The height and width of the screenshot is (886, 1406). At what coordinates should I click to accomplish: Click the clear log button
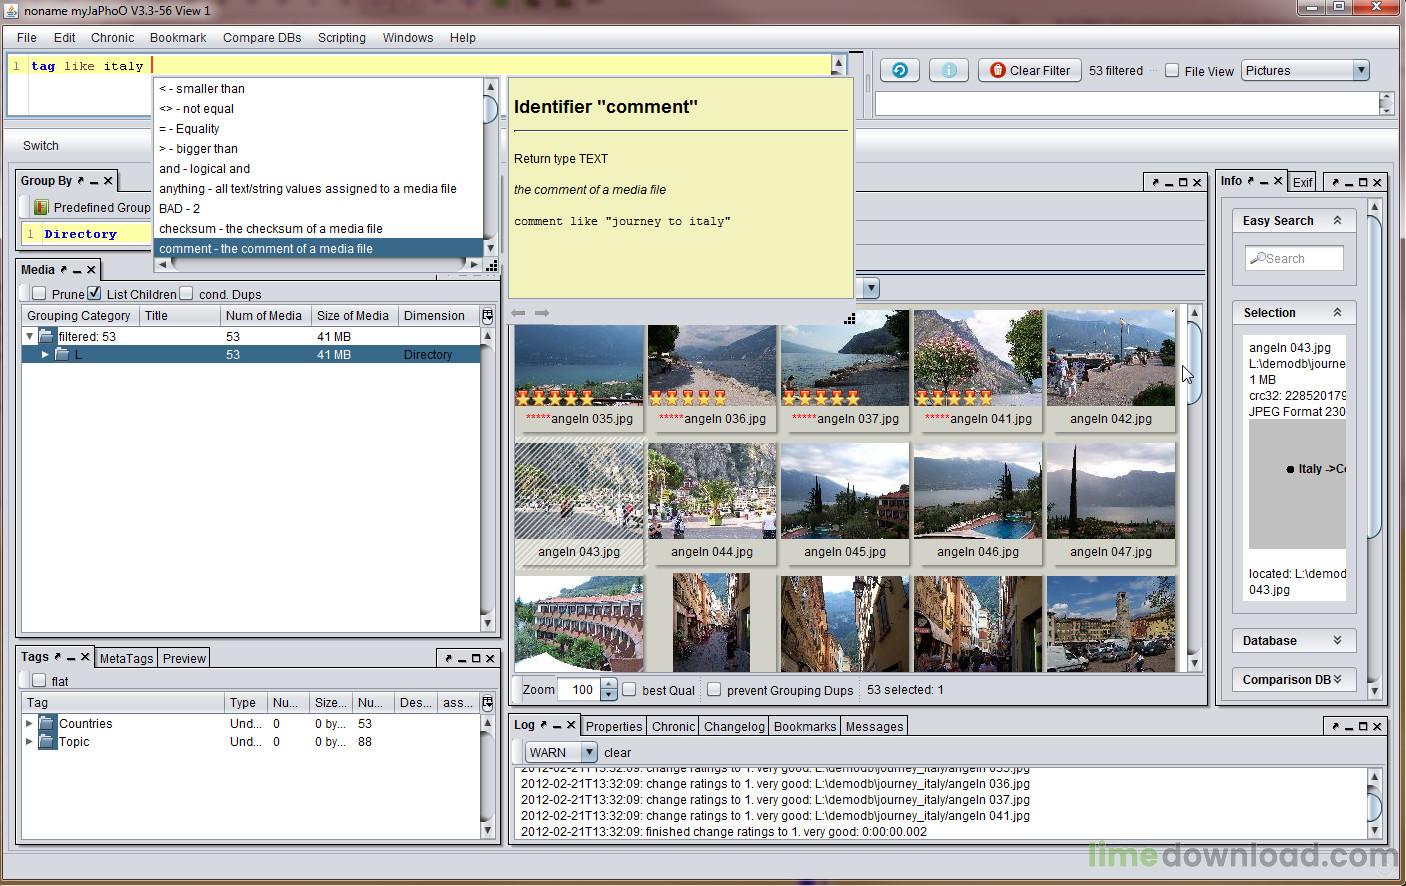618,752
